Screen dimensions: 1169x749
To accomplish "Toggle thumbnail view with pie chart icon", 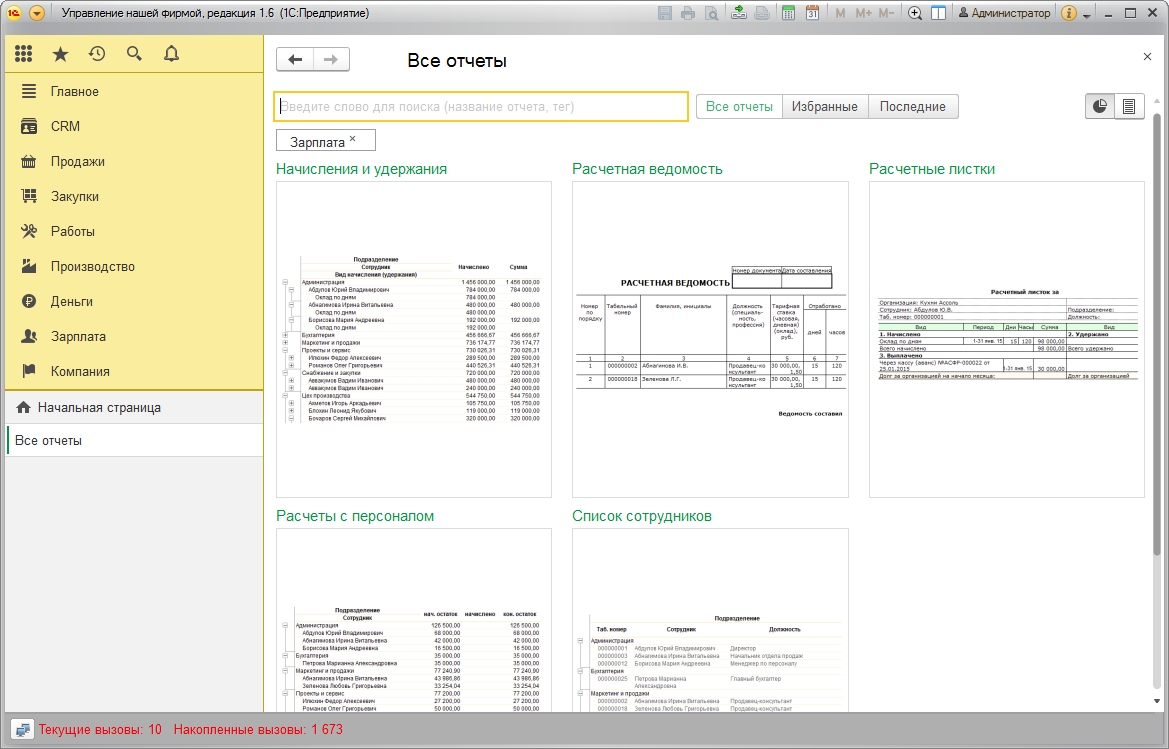I will pyautogui.click(x=1100, y=107).
